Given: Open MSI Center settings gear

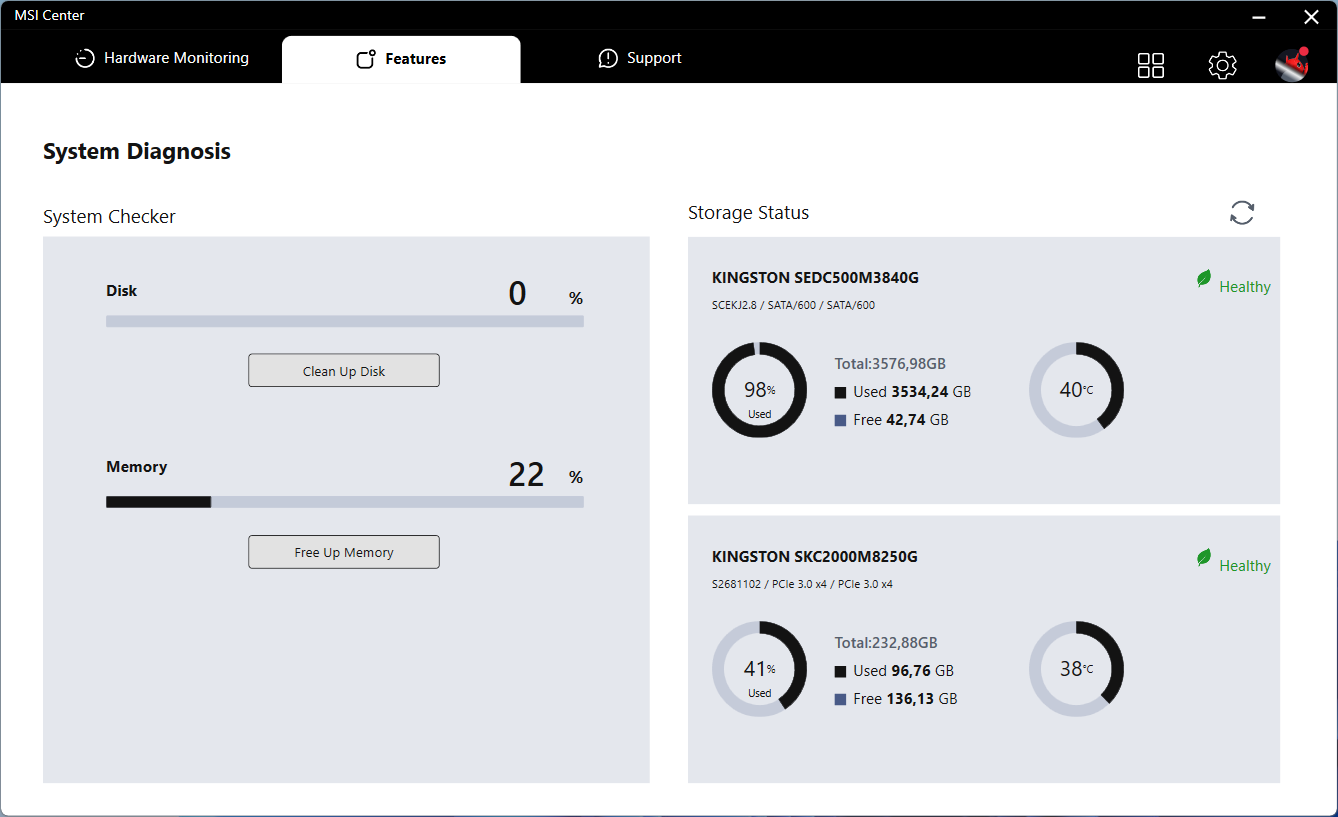Looking at the screenshot, I should pyautogui.click(x=1222, y=65).
